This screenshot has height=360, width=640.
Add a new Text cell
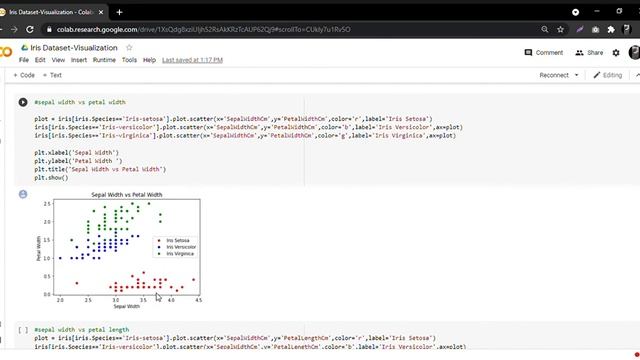[x=52, y=75]
